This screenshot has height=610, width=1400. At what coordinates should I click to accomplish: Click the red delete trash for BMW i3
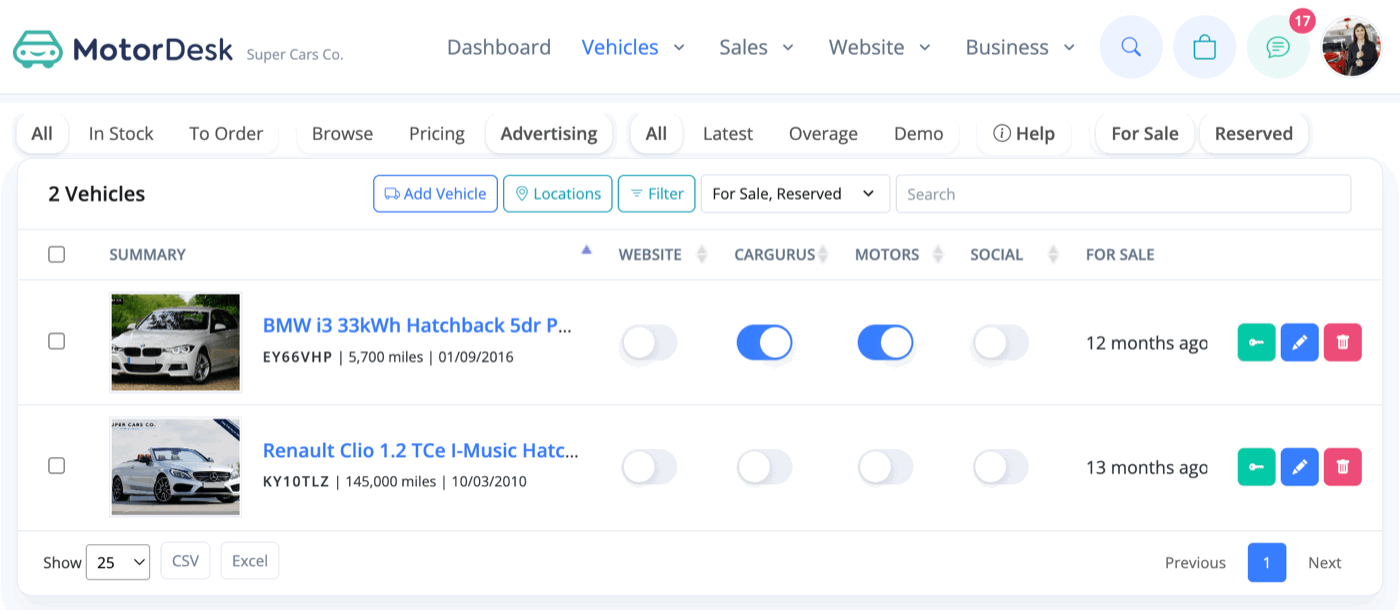tap(1343, 342)
